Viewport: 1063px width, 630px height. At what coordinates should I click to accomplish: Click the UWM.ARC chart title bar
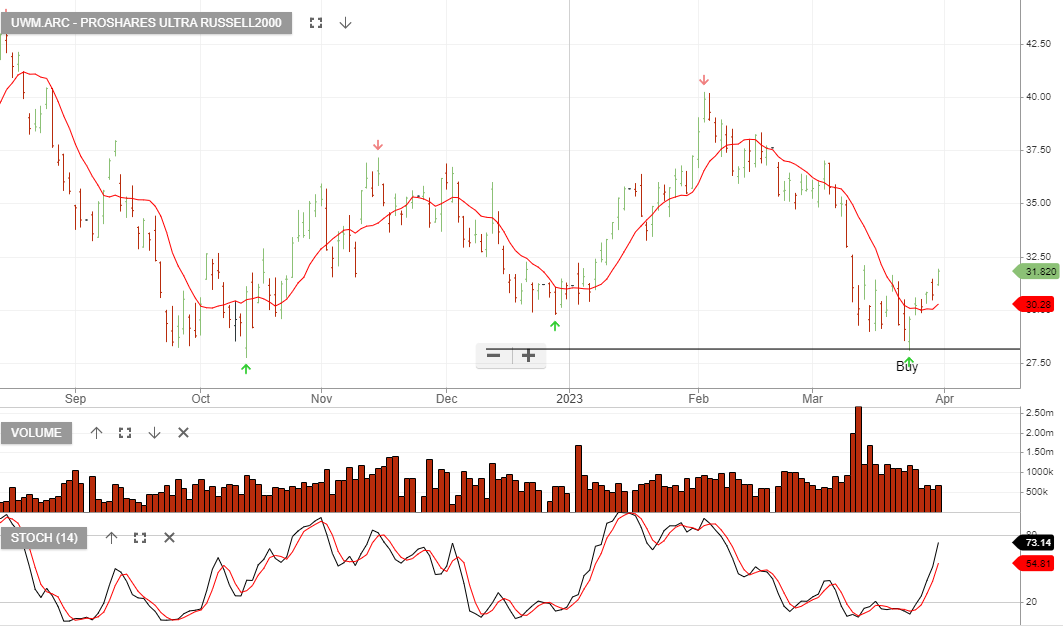click(148, 22)
